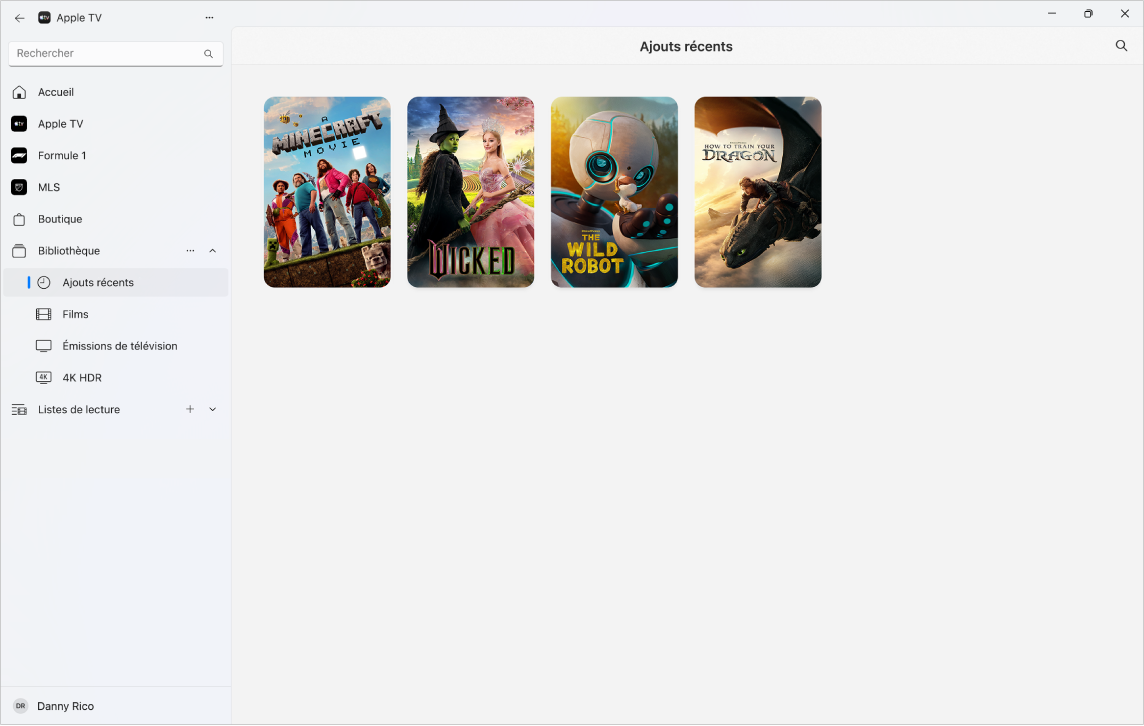Select the Apple TV channel icon

coord(20,123)
